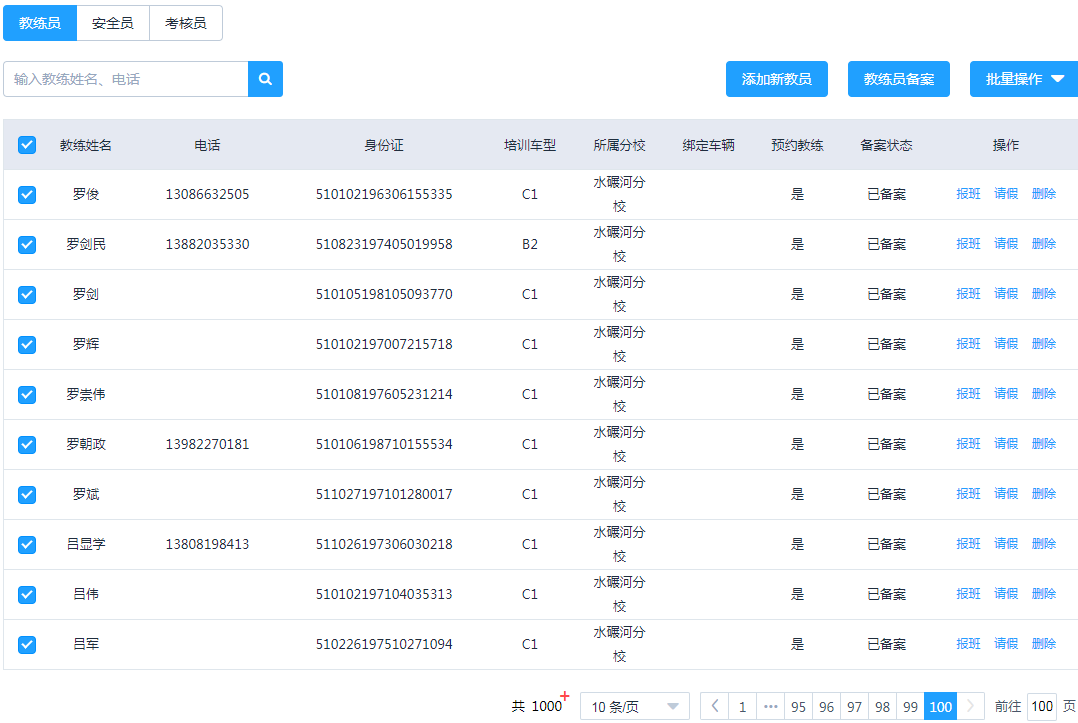Switch to the 安全员 tab
The height and width of the screenshot is (723, 1078).
(x=112, y=22)
